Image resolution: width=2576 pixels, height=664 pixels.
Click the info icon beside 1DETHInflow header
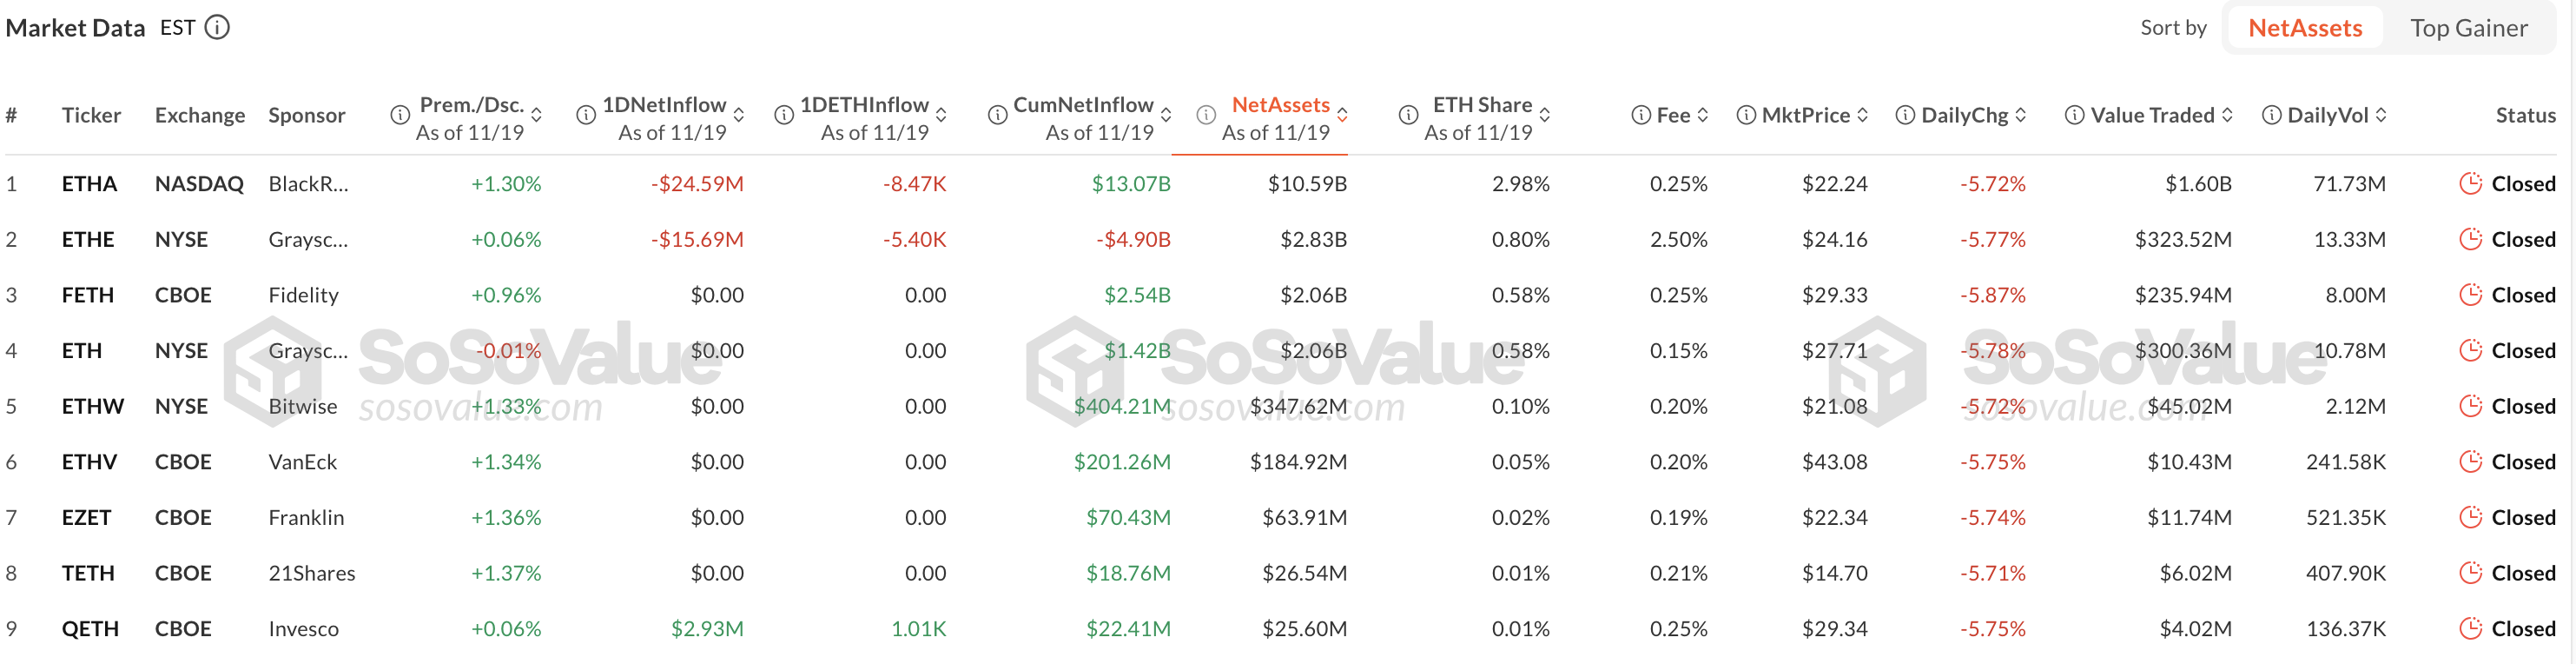(784, 115)
